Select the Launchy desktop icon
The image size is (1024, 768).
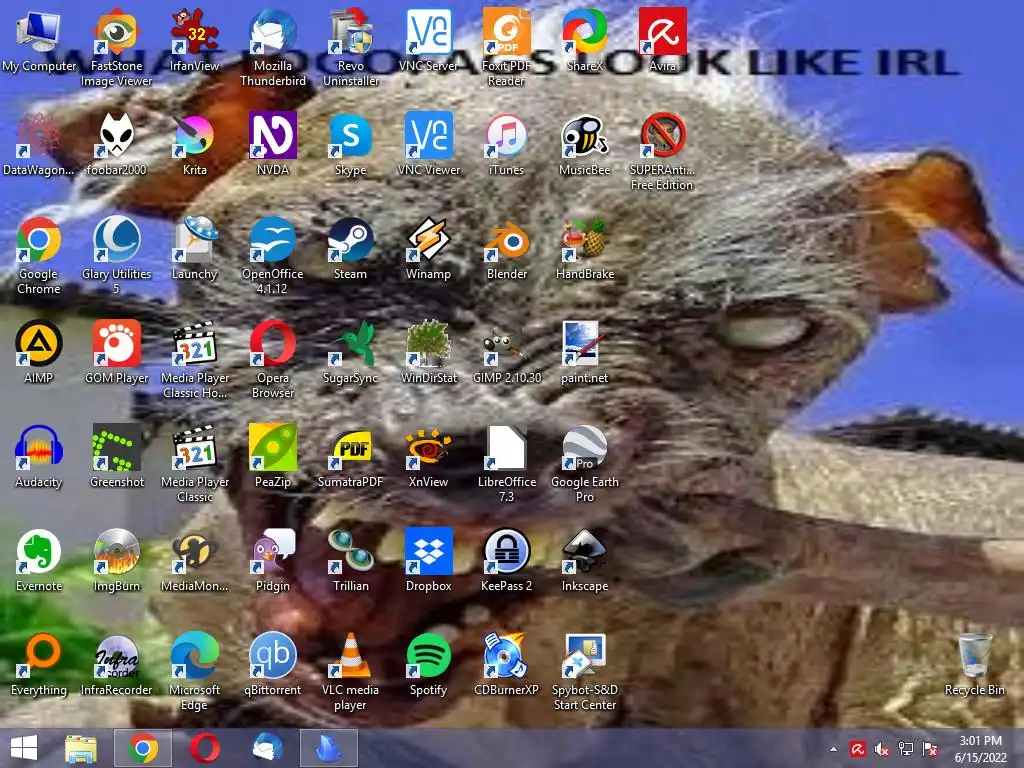coord(195,249)
